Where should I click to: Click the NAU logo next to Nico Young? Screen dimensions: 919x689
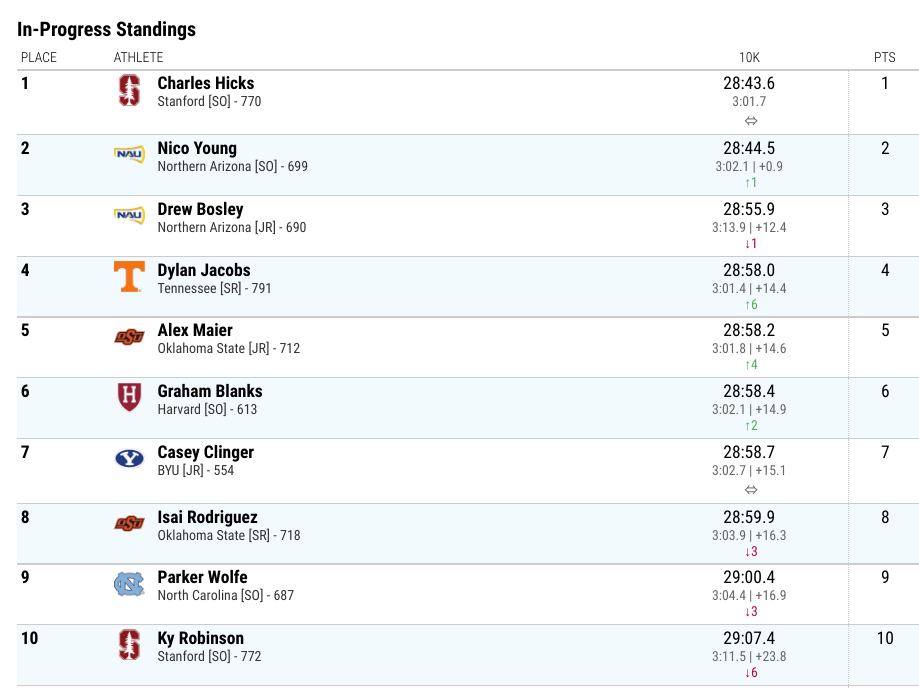[x=130, y=154]
